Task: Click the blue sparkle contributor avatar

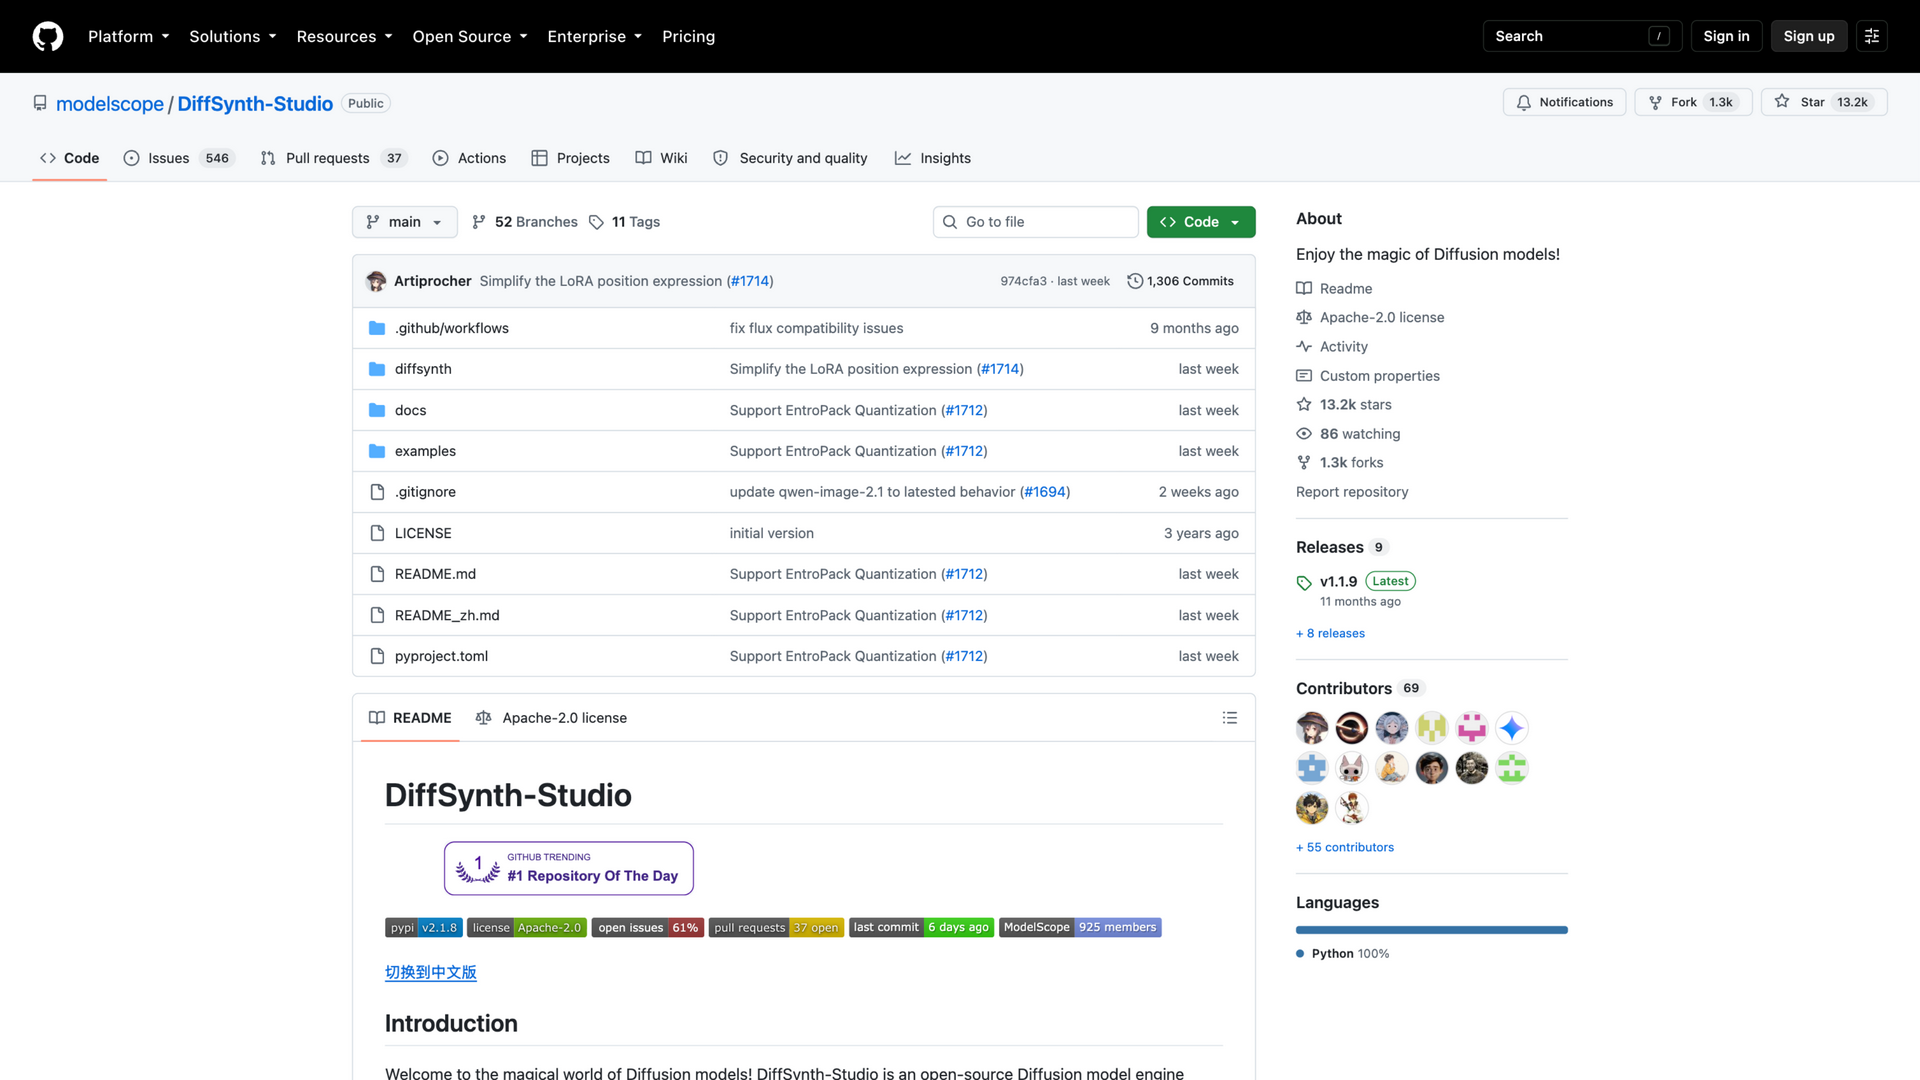Action: (x=1512, y=728)
